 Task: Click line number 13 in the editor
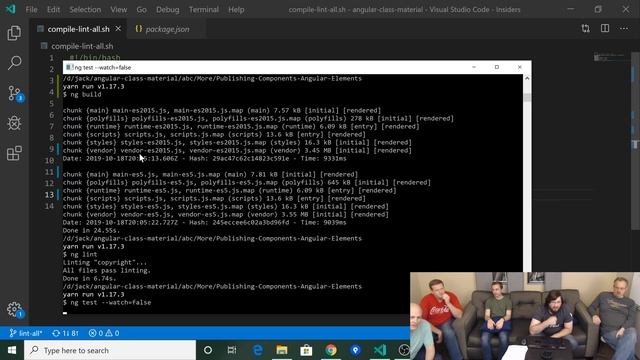coord(49,195)
